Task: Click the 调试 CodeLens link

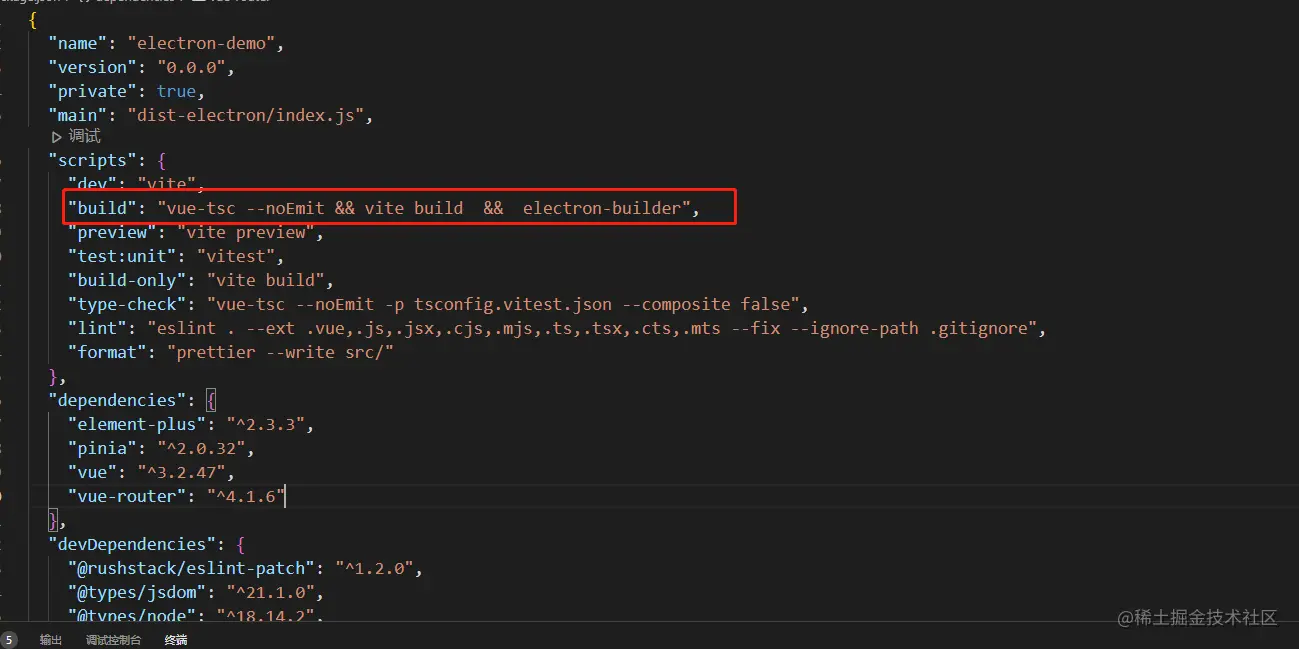Action: 84,137
